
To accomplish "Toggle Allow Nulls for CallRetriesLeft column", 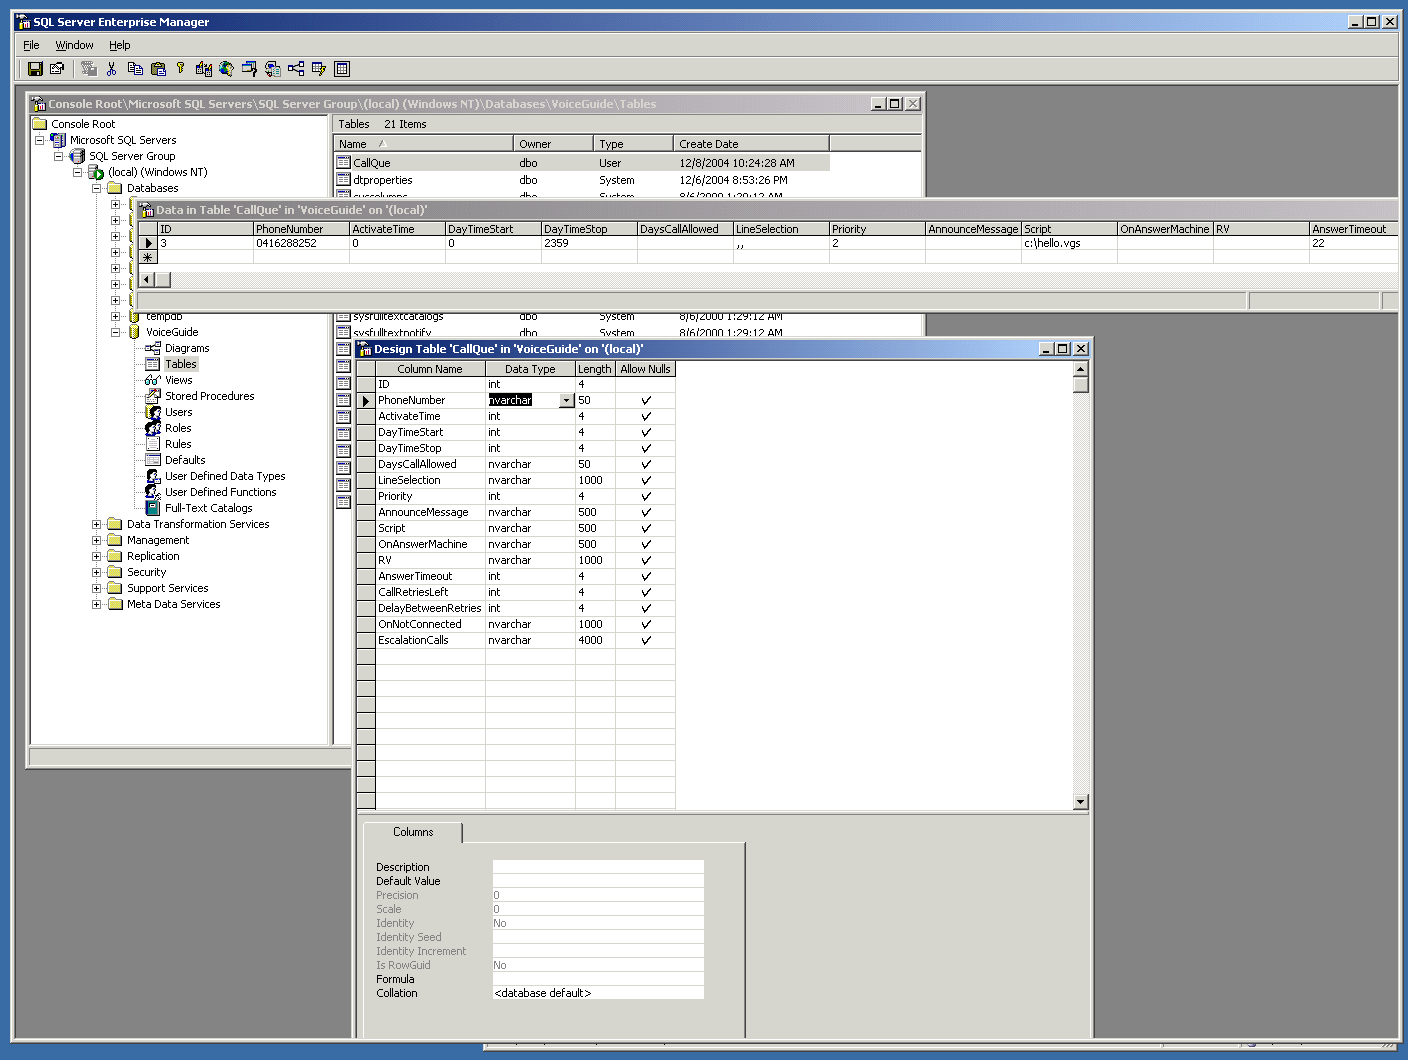I will pyautogui.click(x=646, y=592).
